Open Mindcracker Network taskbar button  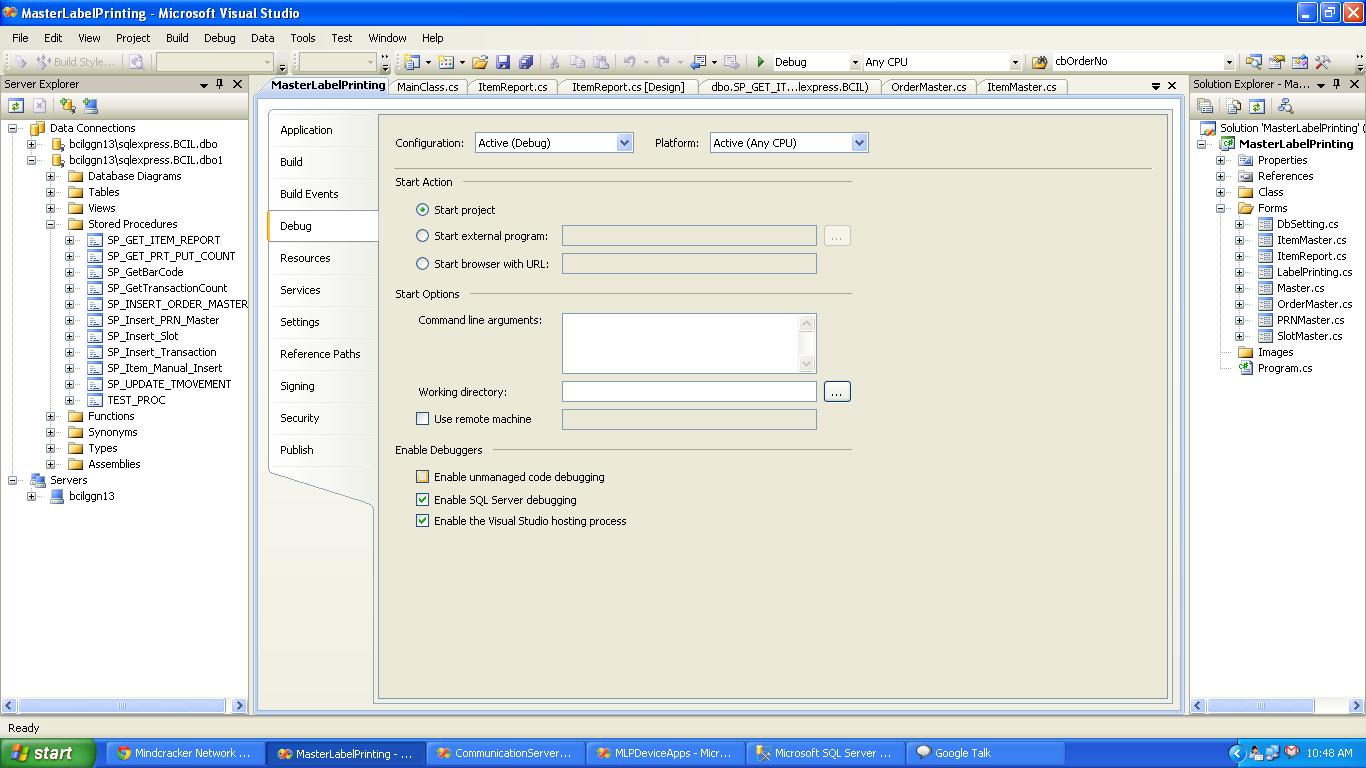[183, 753]
